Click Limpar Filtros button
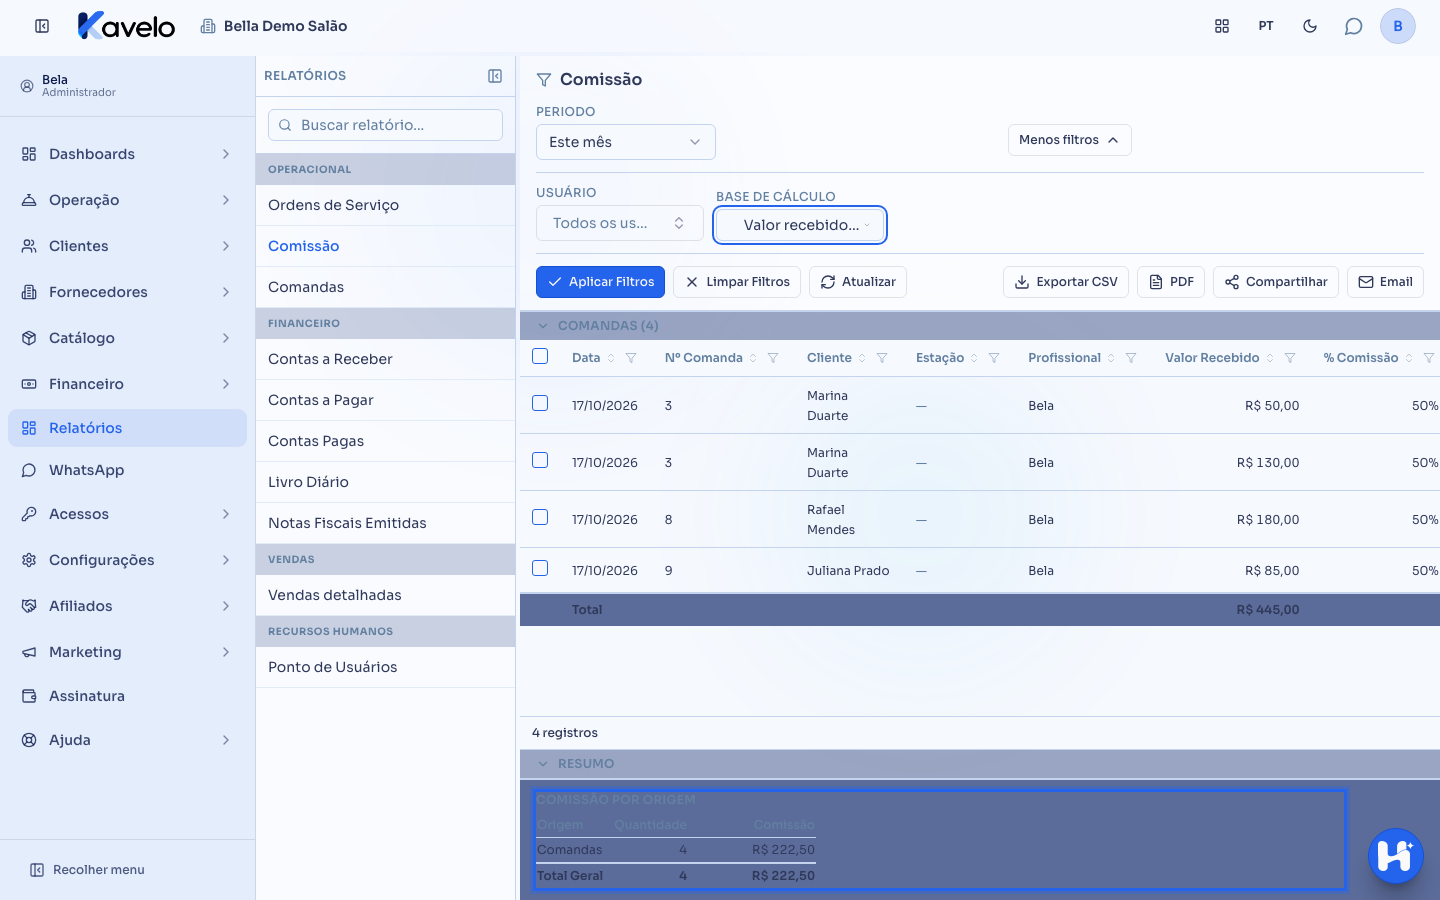 [x=737, y=282]
